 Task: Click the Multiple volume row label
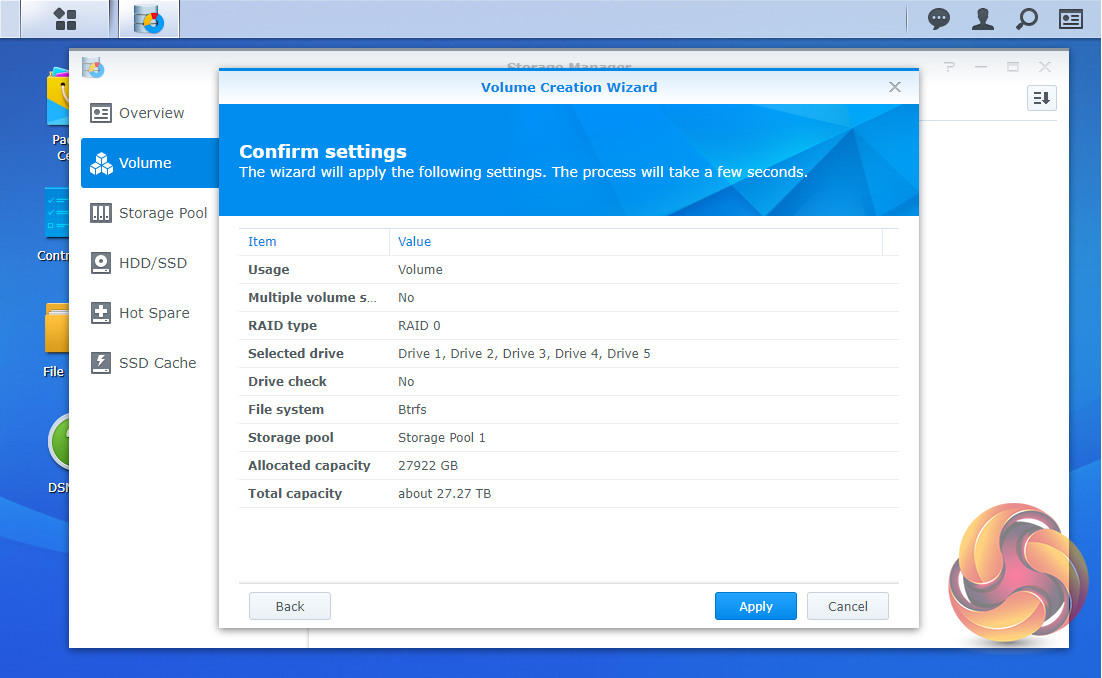pos(312,297)
